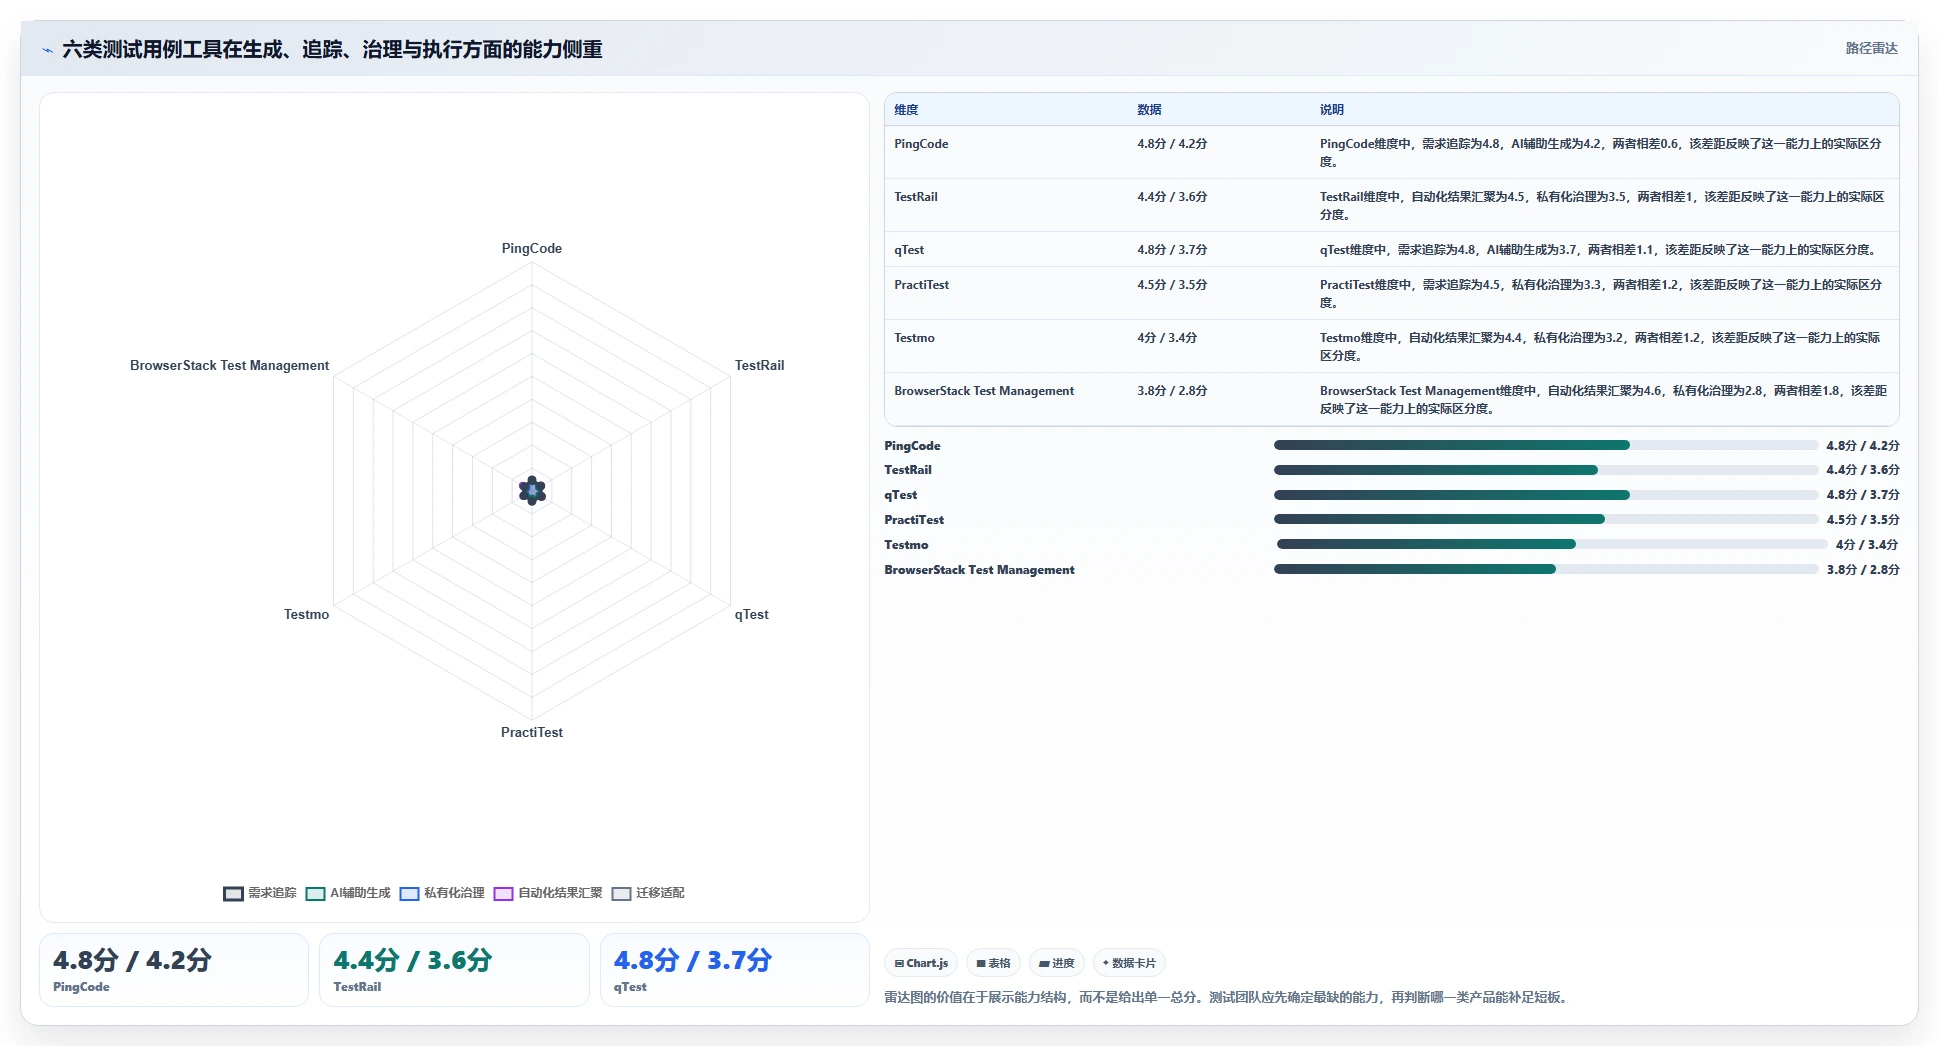Select the 表格 chip
The width and height of the screenshot is (1939, 1046).
click(x=993, y=963)
